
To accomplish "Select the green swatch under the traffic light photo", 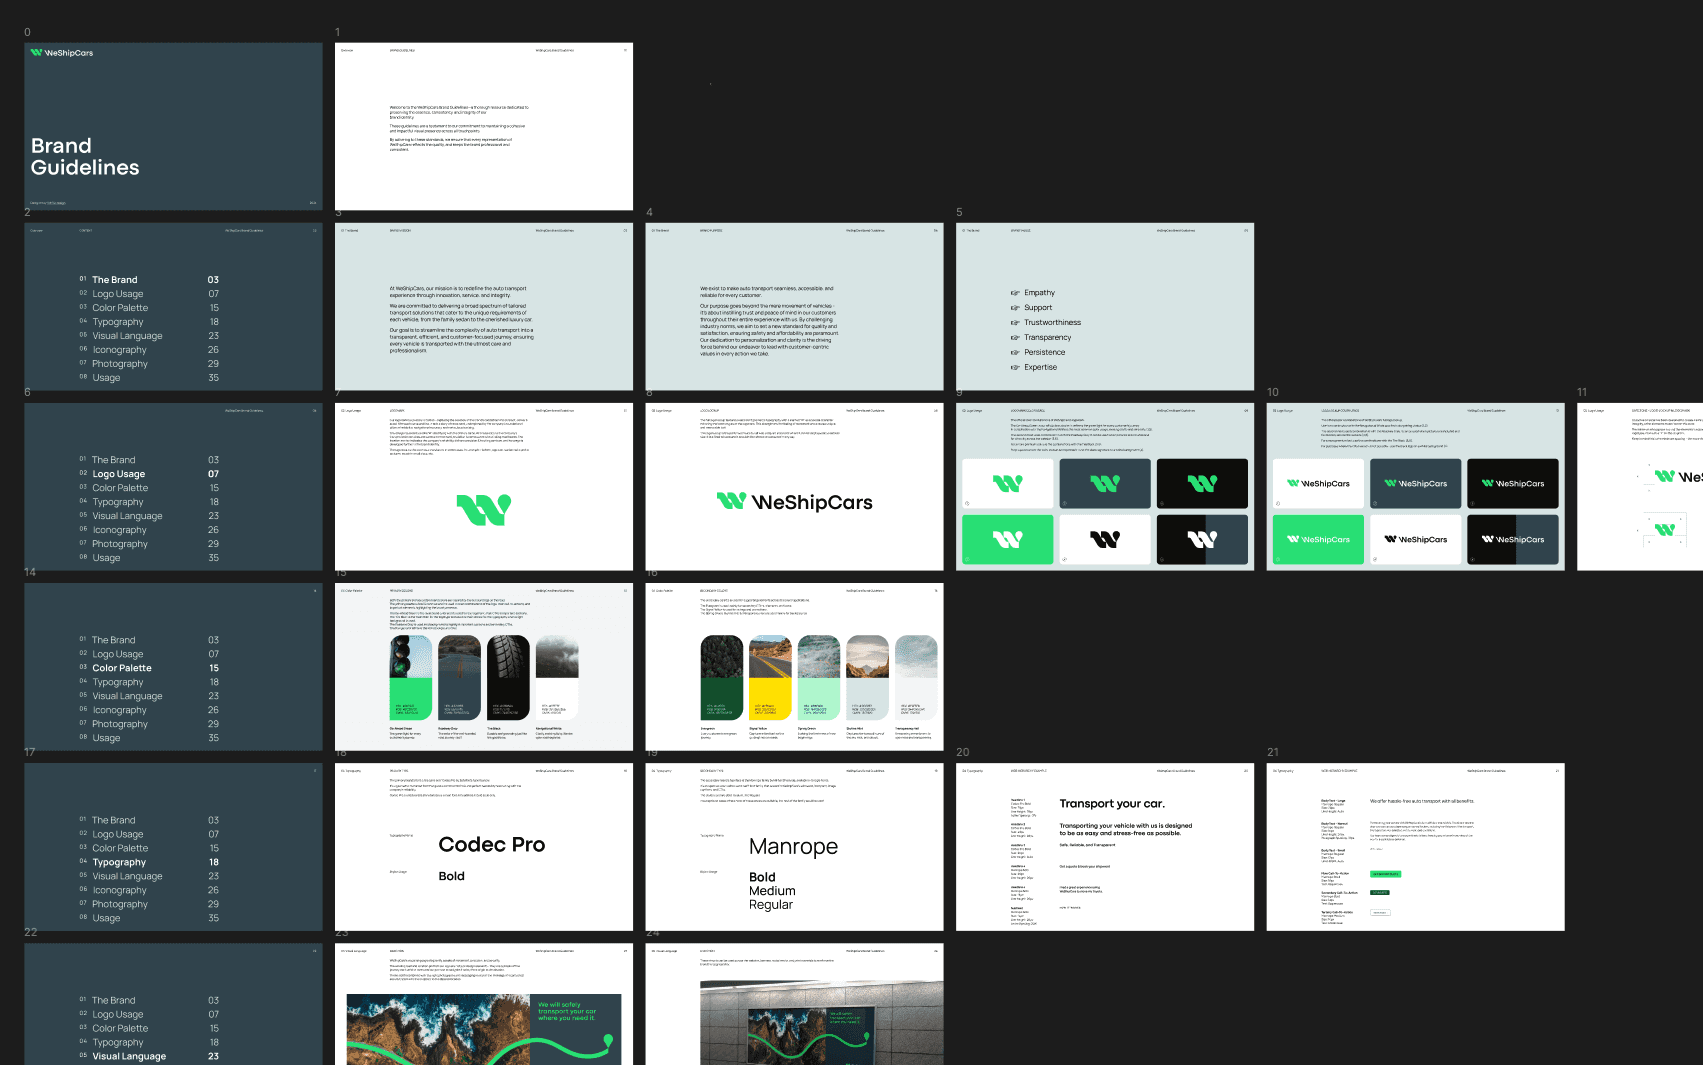I will point(411,699).
